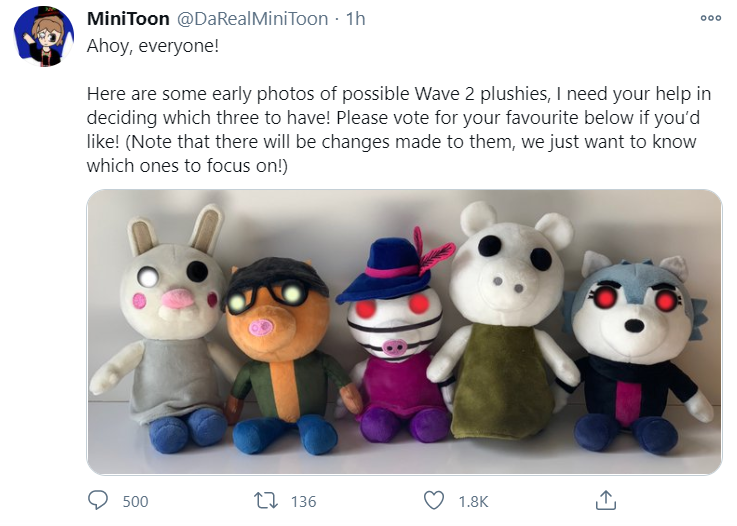Retweet this post using the retweet icon

(266, 501)
